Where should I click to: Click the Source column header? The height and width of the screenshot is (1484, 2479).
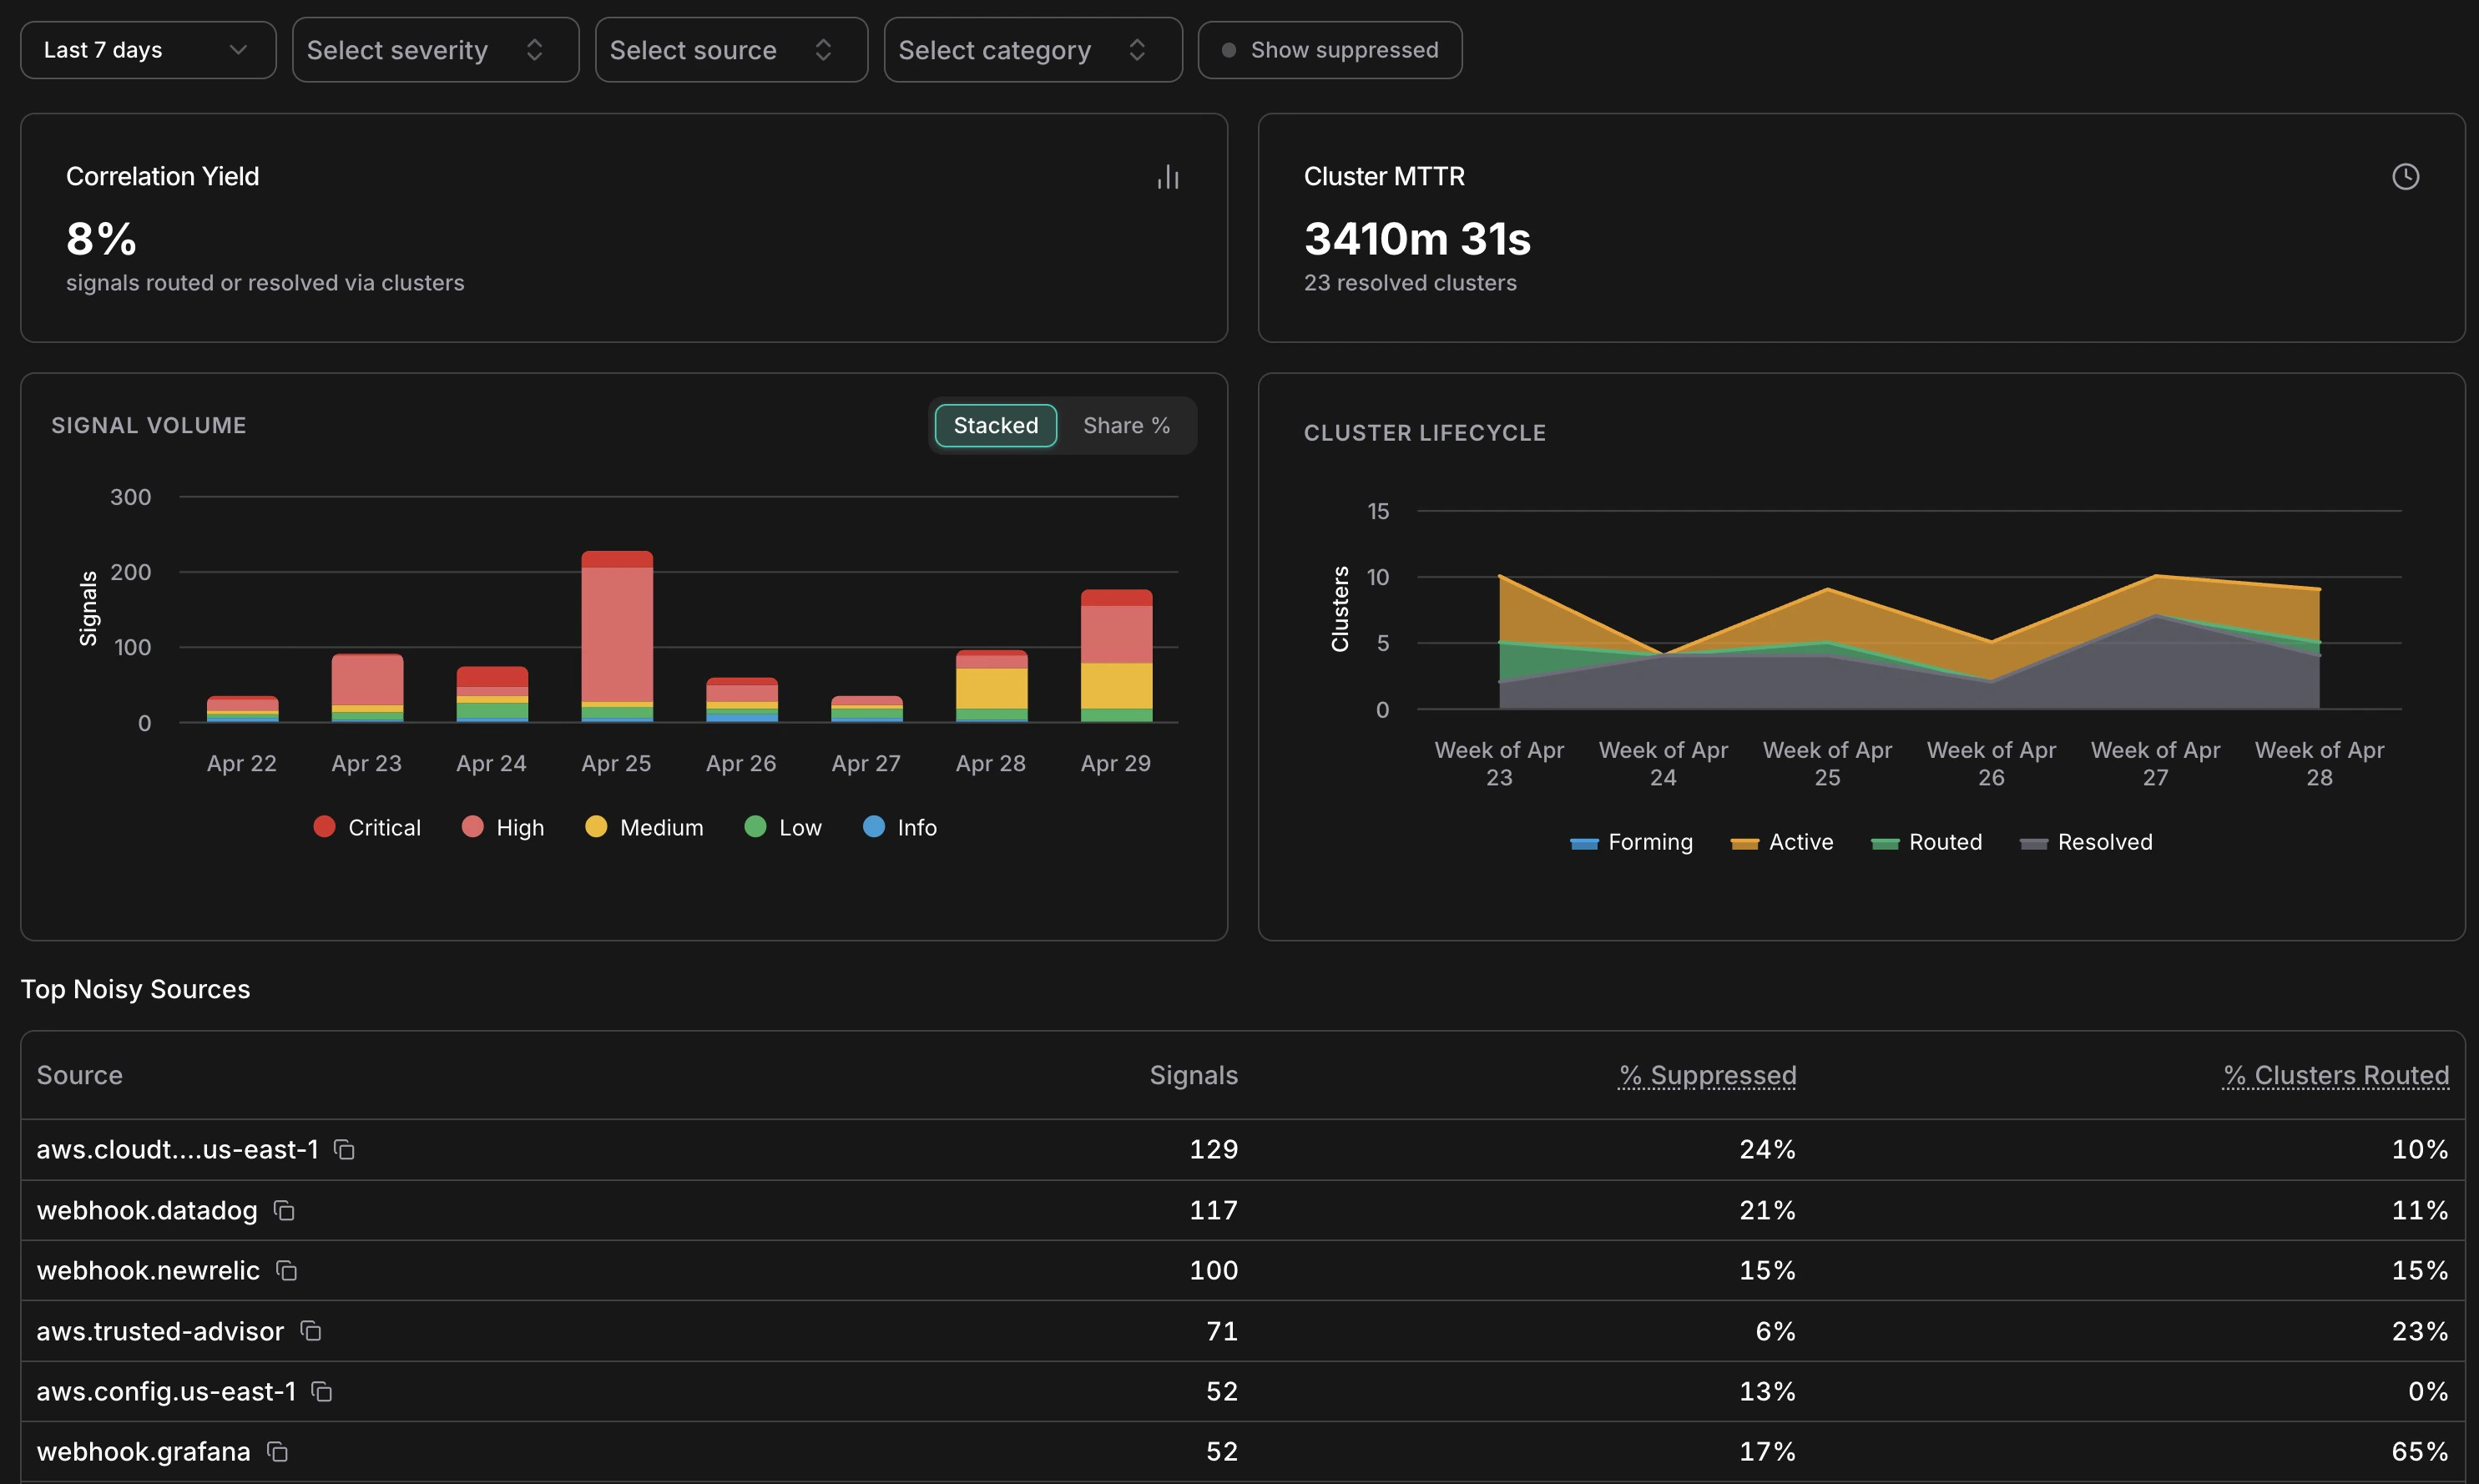click(x=80, y=1075)
